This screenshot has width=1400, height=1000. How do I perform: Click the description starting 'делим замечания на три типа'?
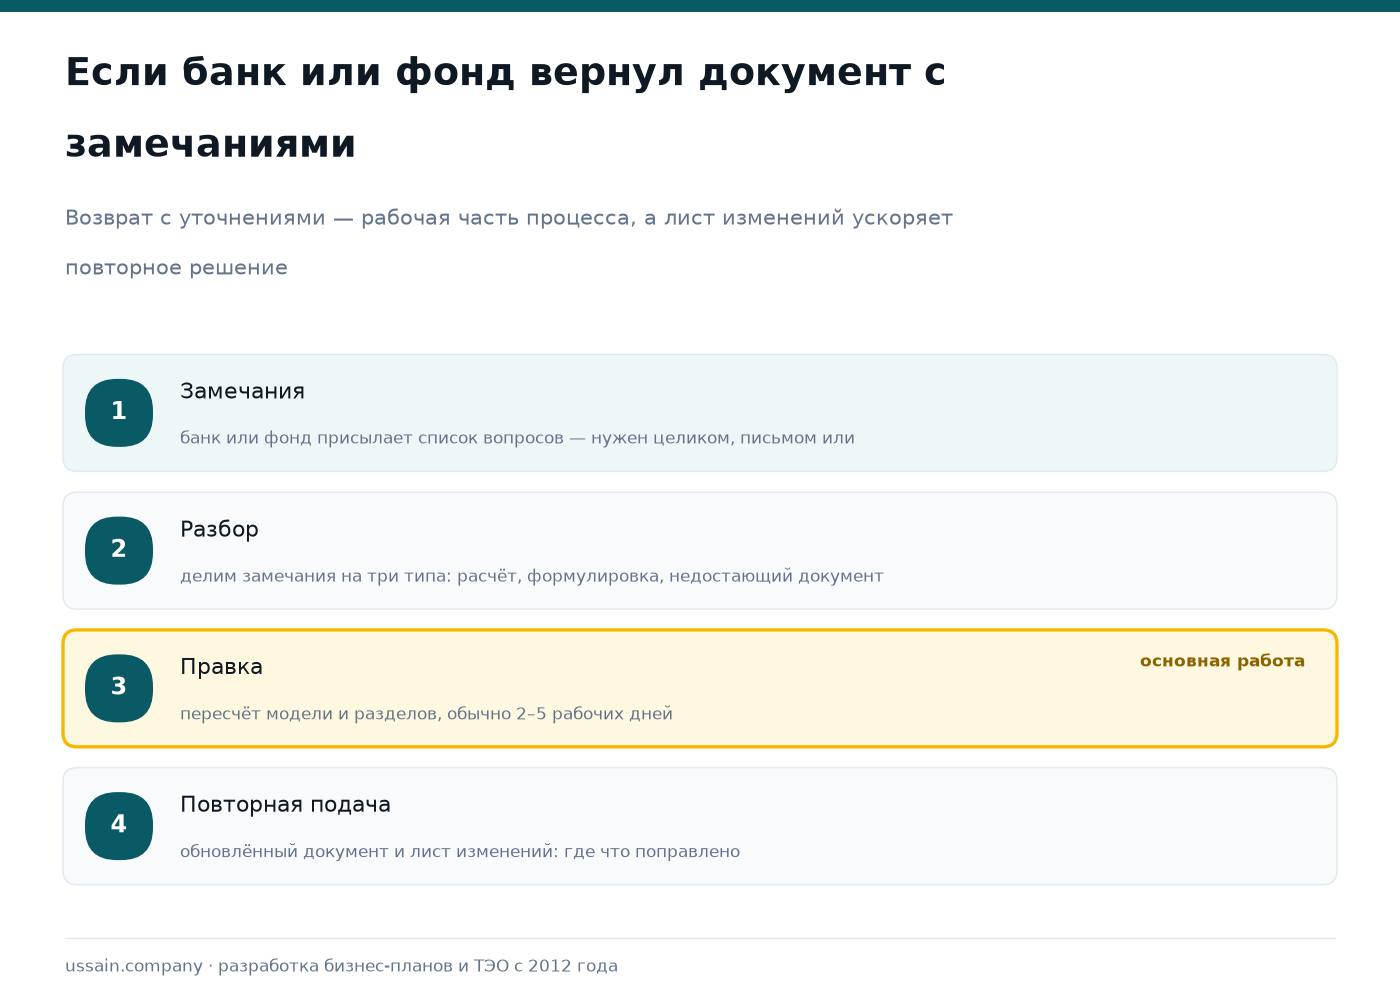point(531,576)
